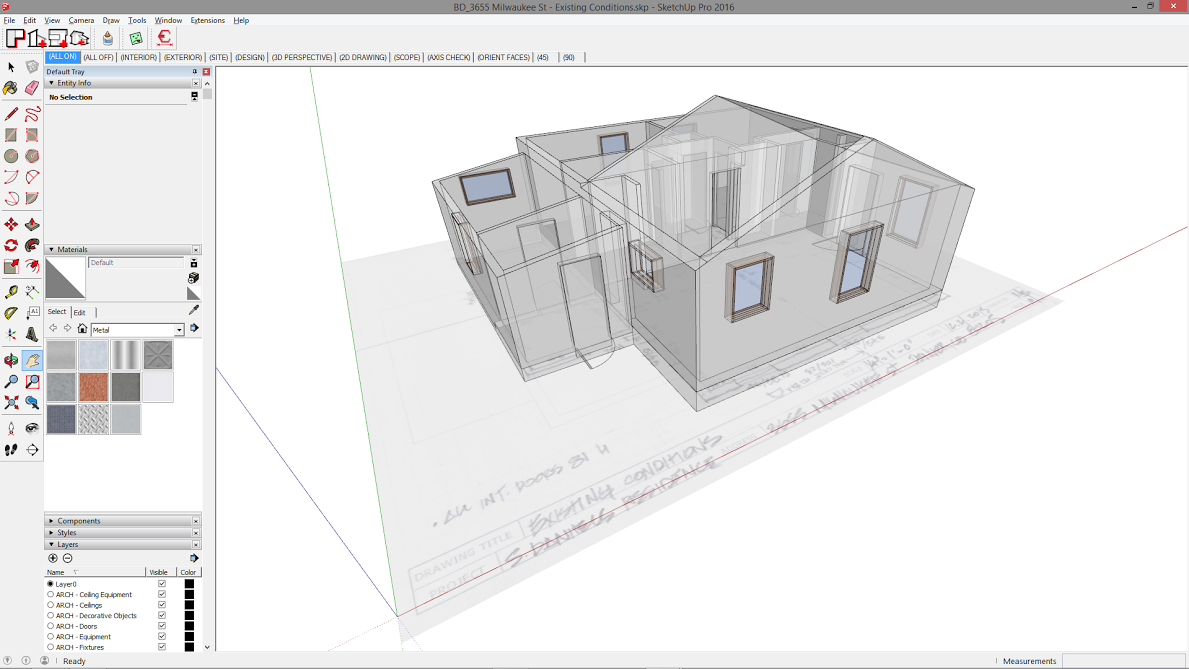Select the Protractor tool

coord(11,313)
